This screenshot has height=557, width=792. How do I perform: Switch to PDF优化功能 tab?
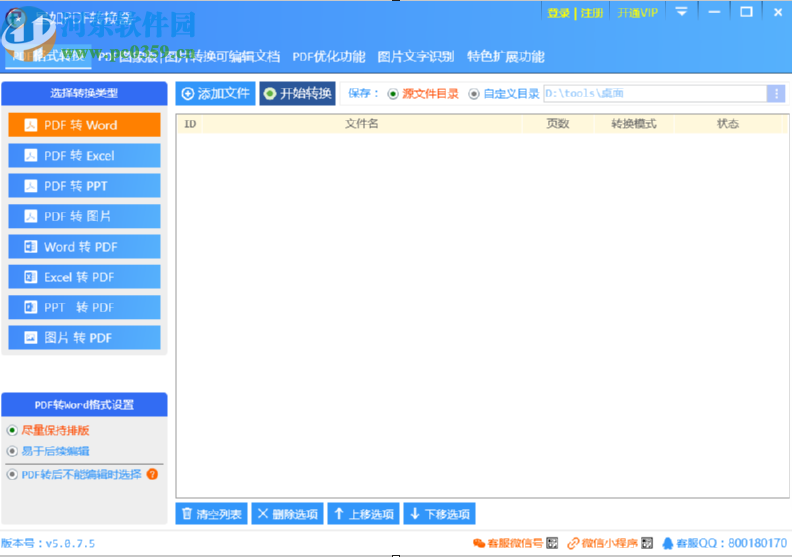pos(328,57)
